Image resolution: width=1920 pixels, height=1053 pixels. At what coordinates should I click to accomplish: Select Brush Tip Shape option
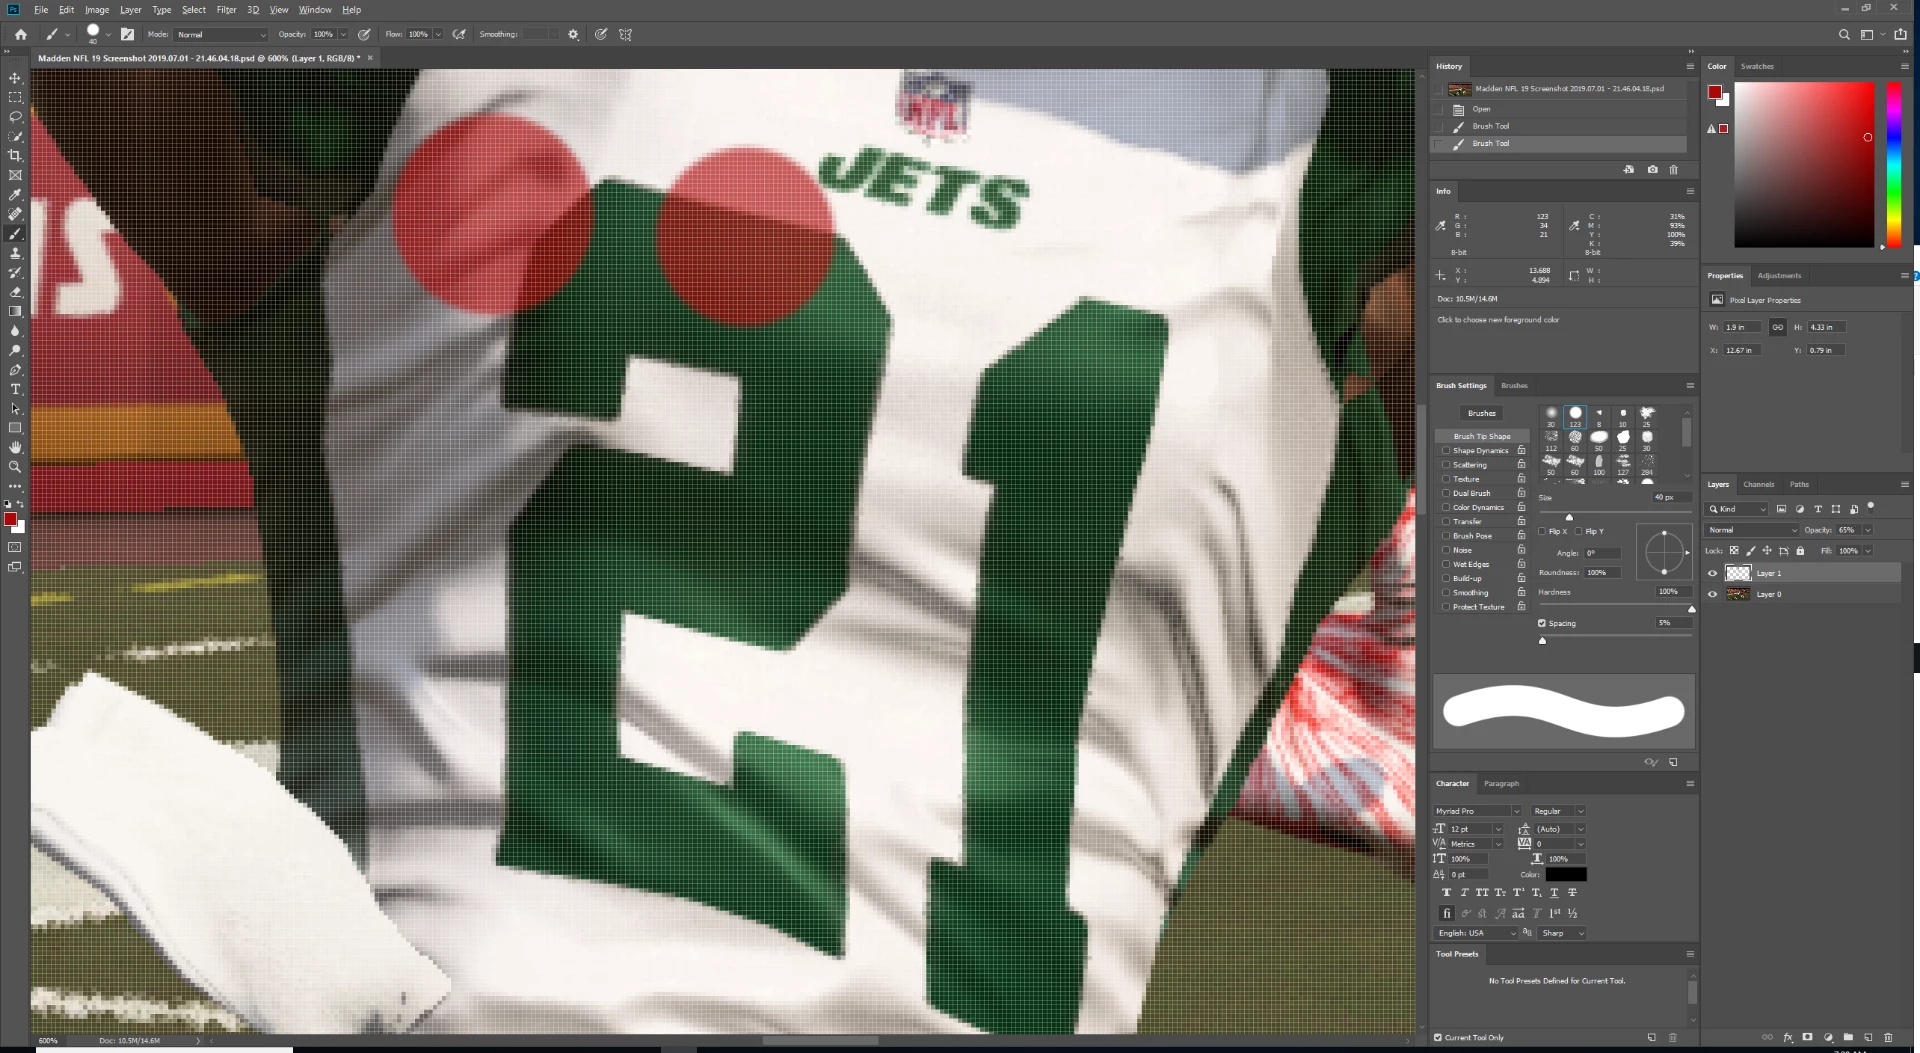pyautogui.click(x=1482, y=436)
